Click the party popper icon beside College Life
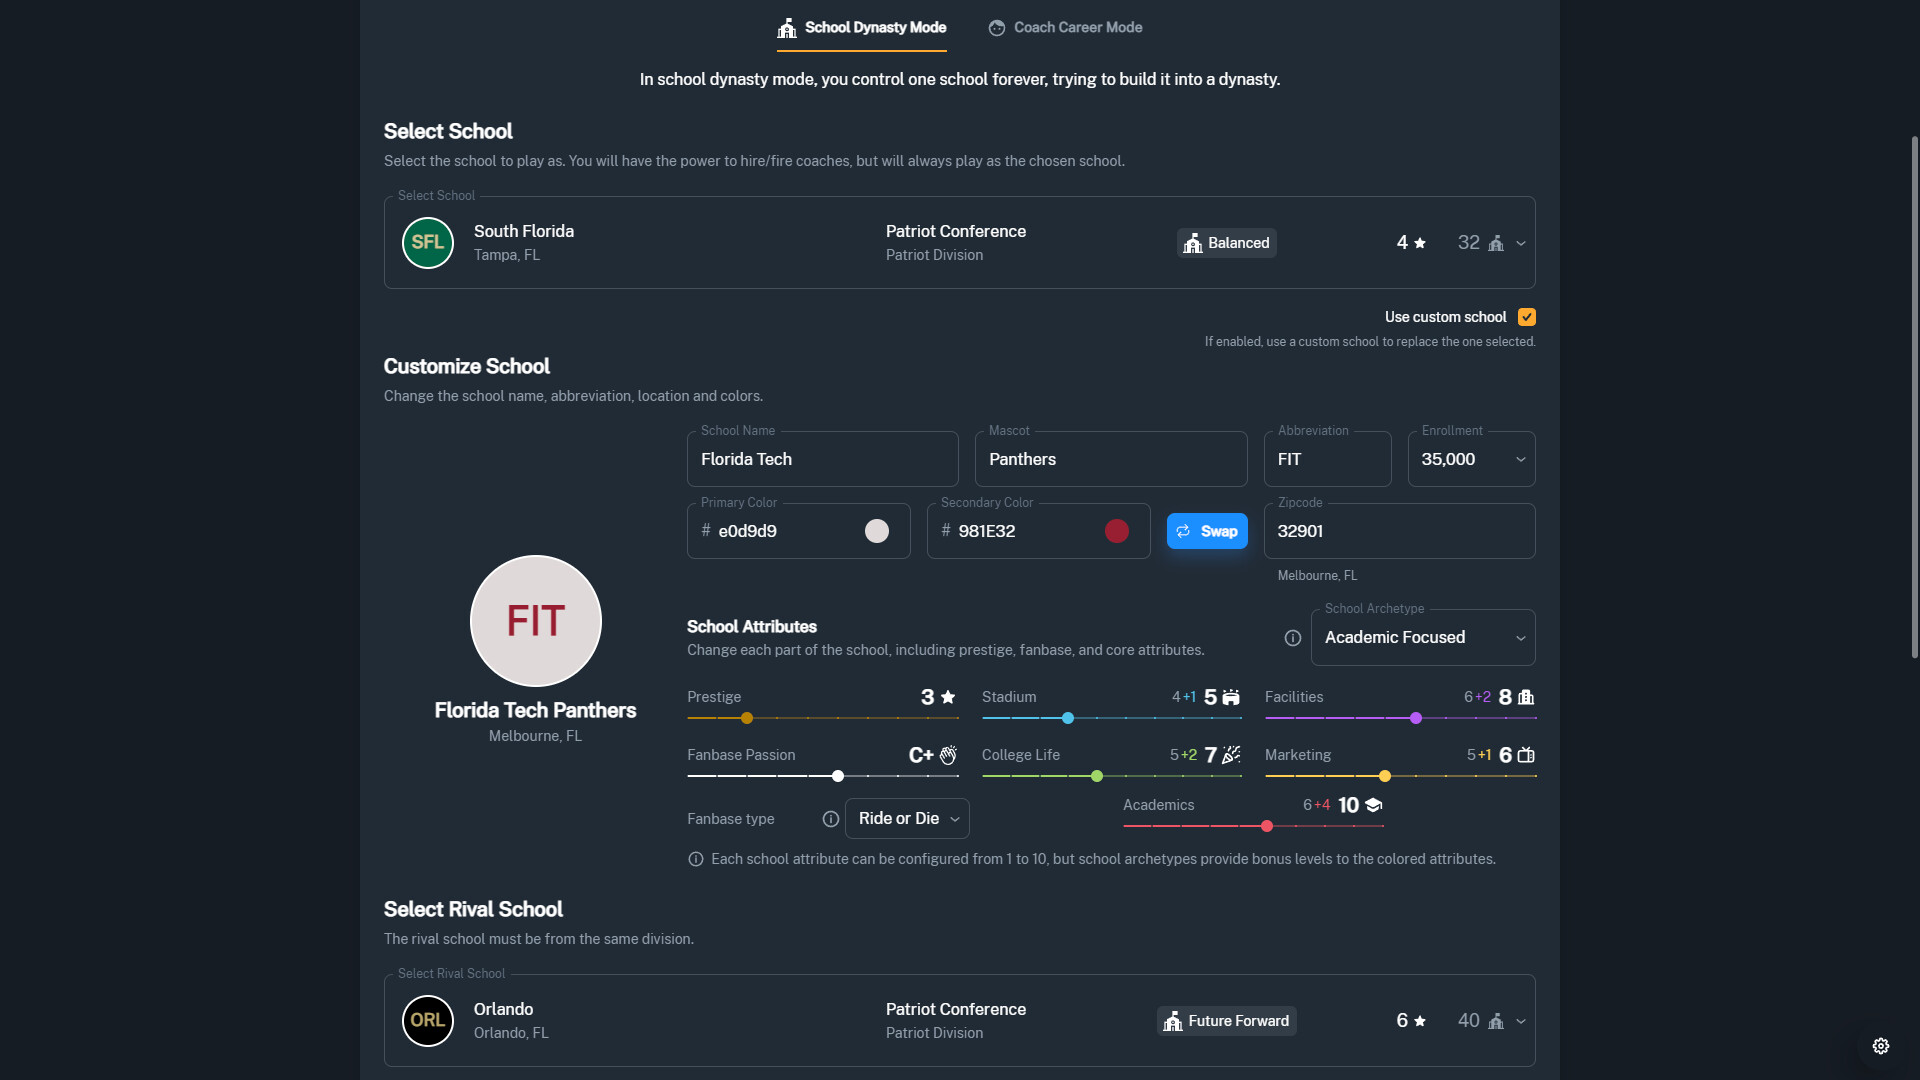This screenshot has width=1920, height=1080. [x=1231, y=755]
